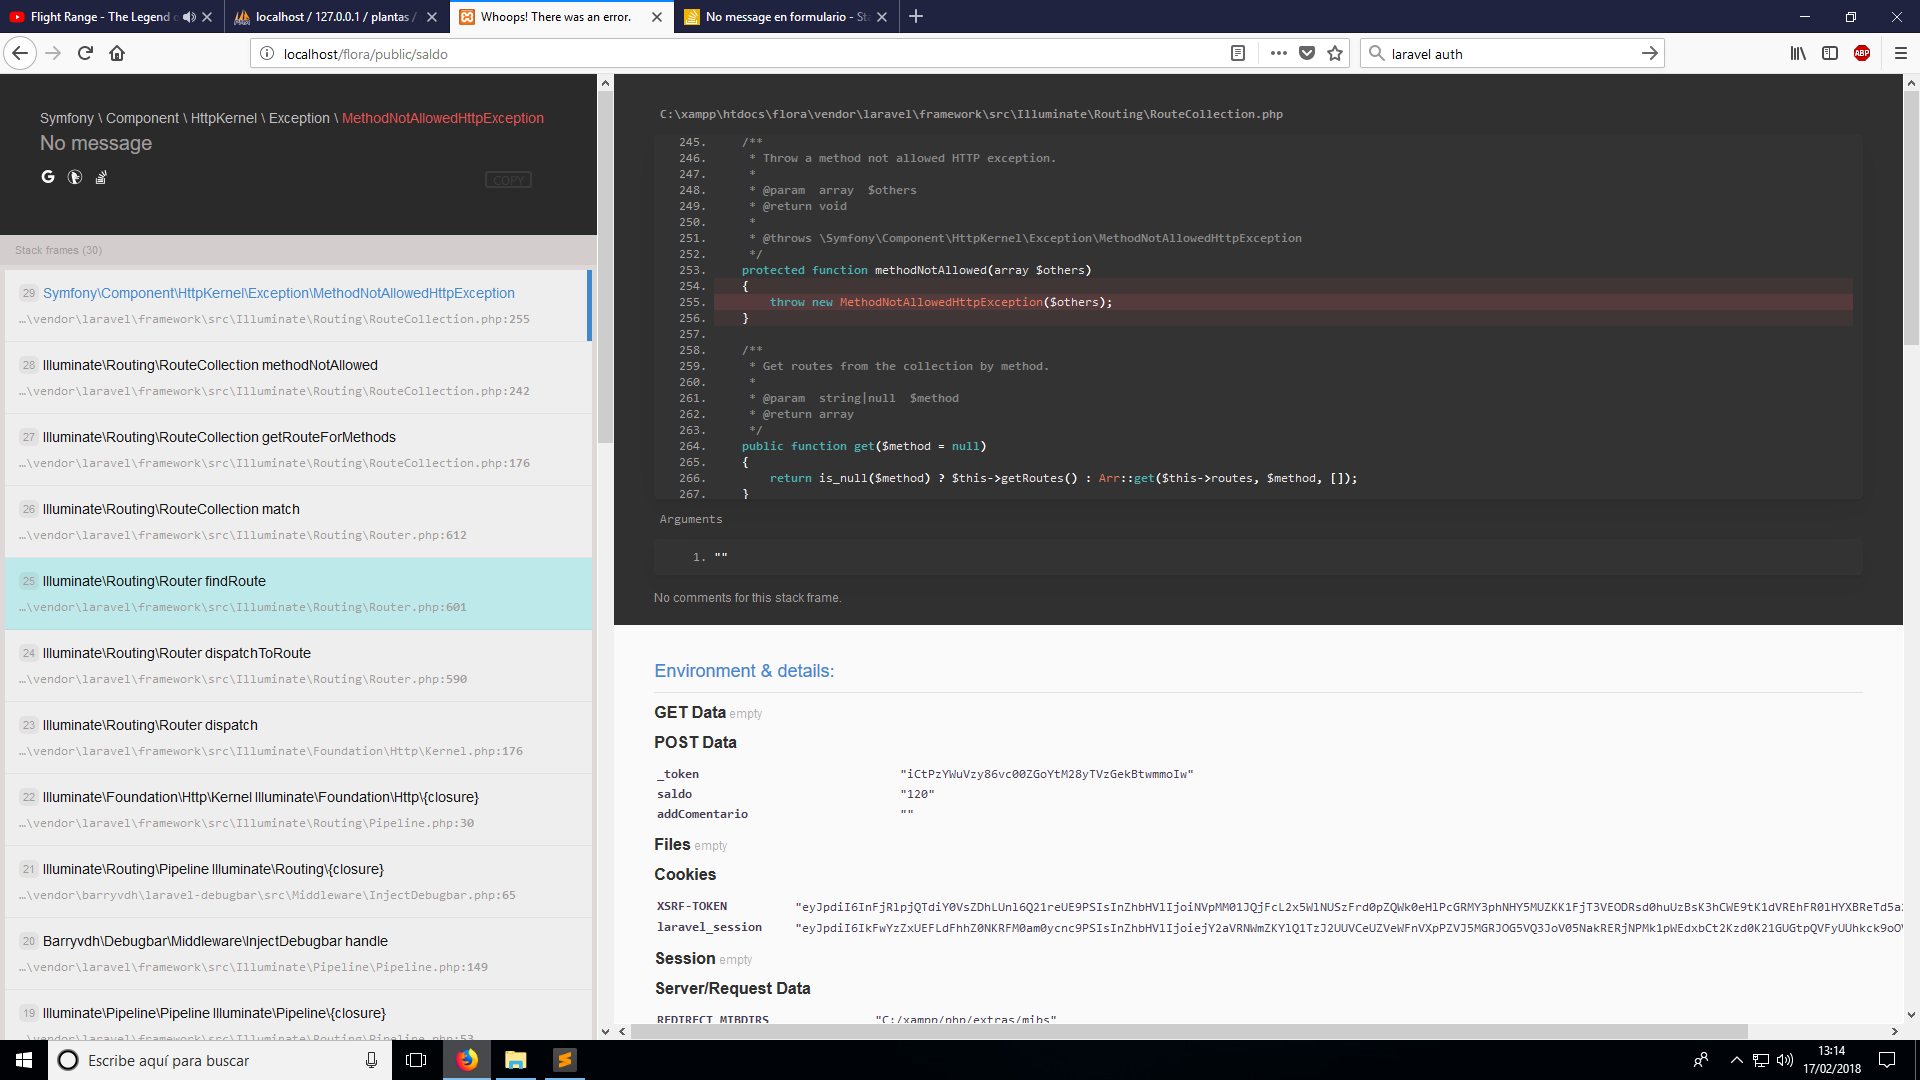Viewport: 1920px width, 1080px height.
Task: Mute the Flight Range tab audio
Action: pos(189,17)
